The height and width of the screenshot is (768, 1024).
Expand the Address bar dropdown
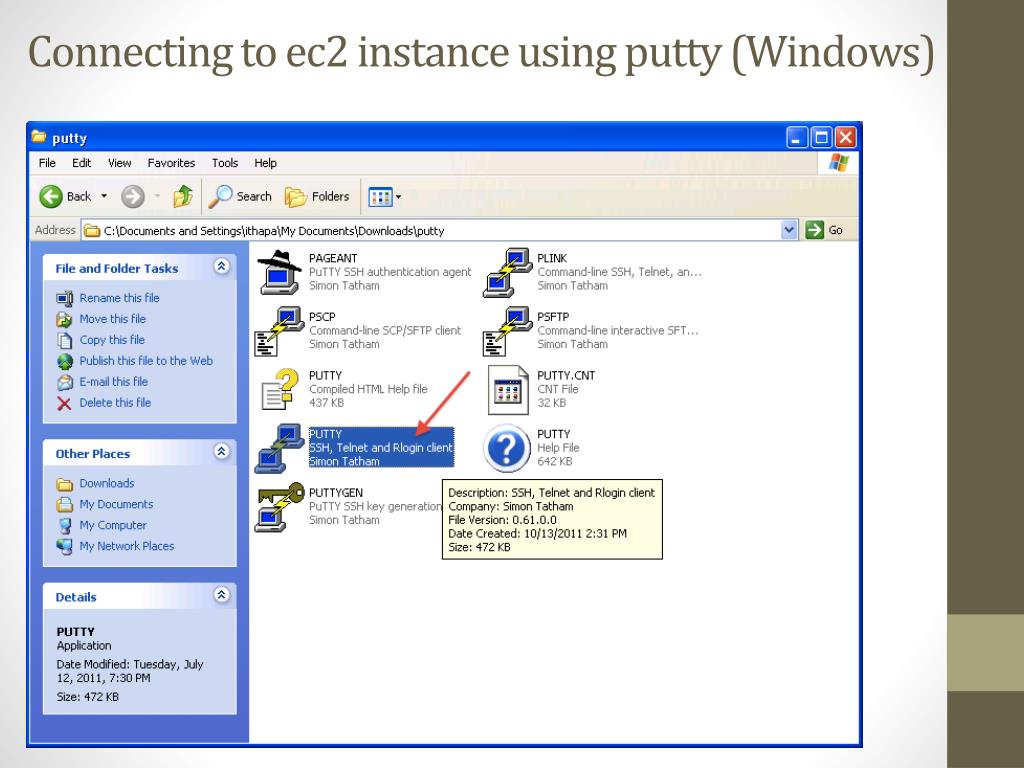789,230
